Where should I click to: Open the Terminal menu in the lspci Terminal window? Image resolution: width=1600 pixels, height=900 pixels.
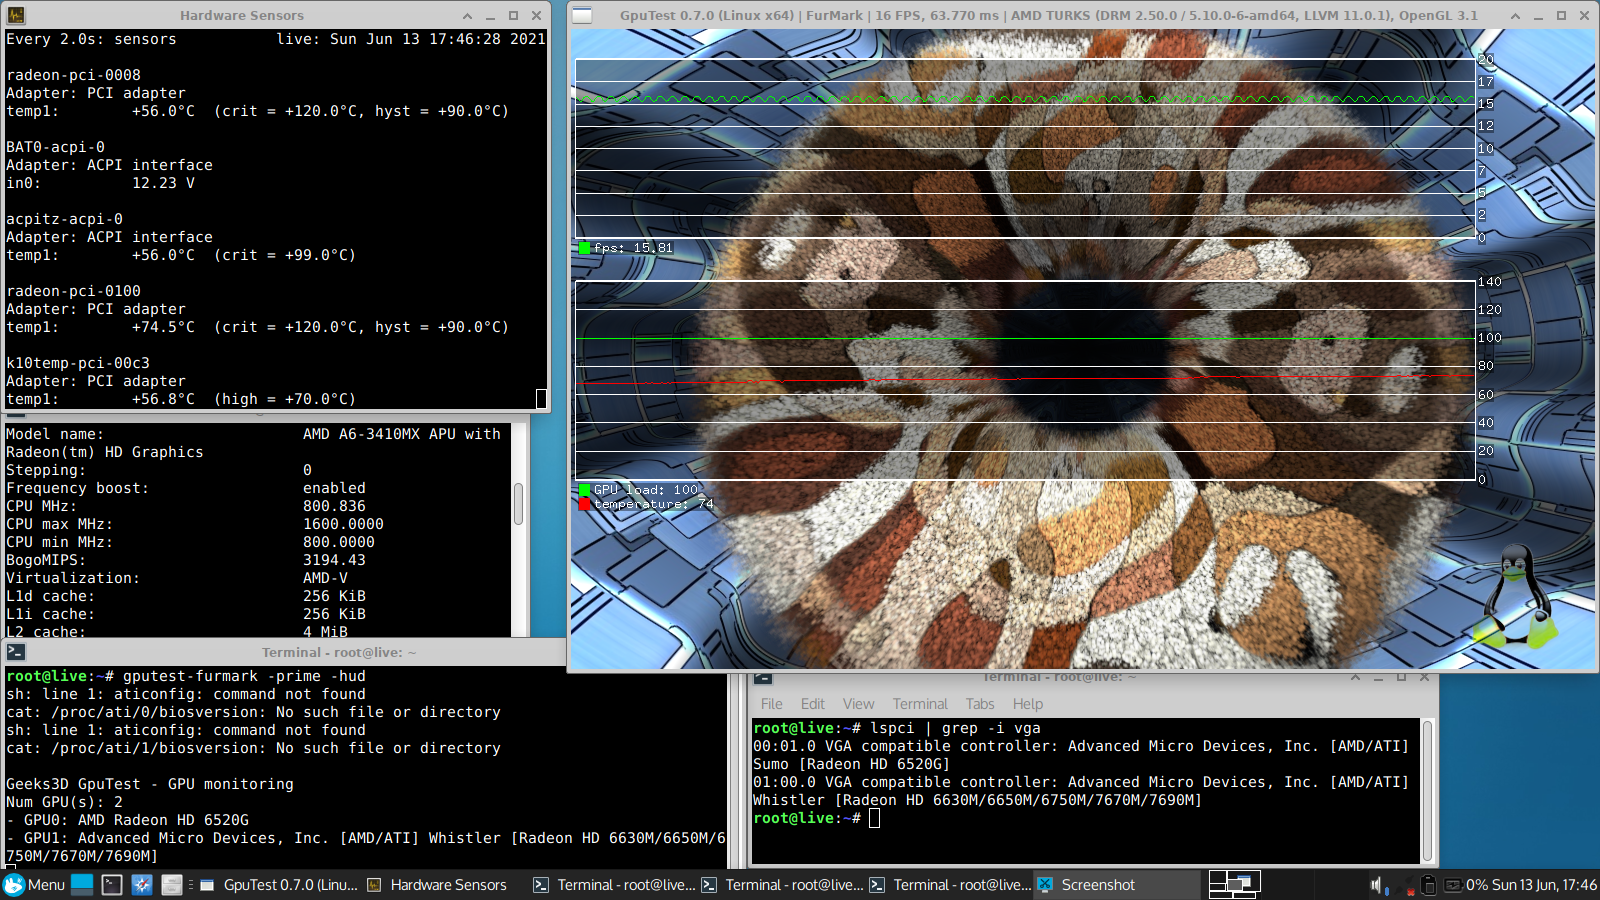pyautogui.click(x=920, y=704)
